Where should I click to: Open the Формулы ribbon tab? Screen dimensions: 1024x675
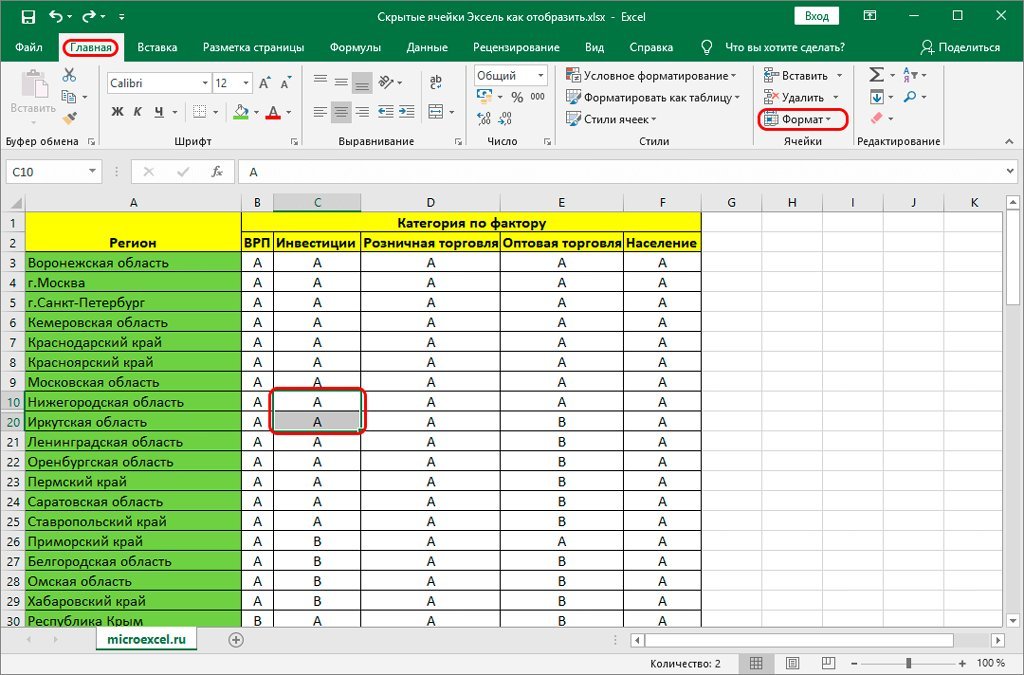tap(355, 47)
